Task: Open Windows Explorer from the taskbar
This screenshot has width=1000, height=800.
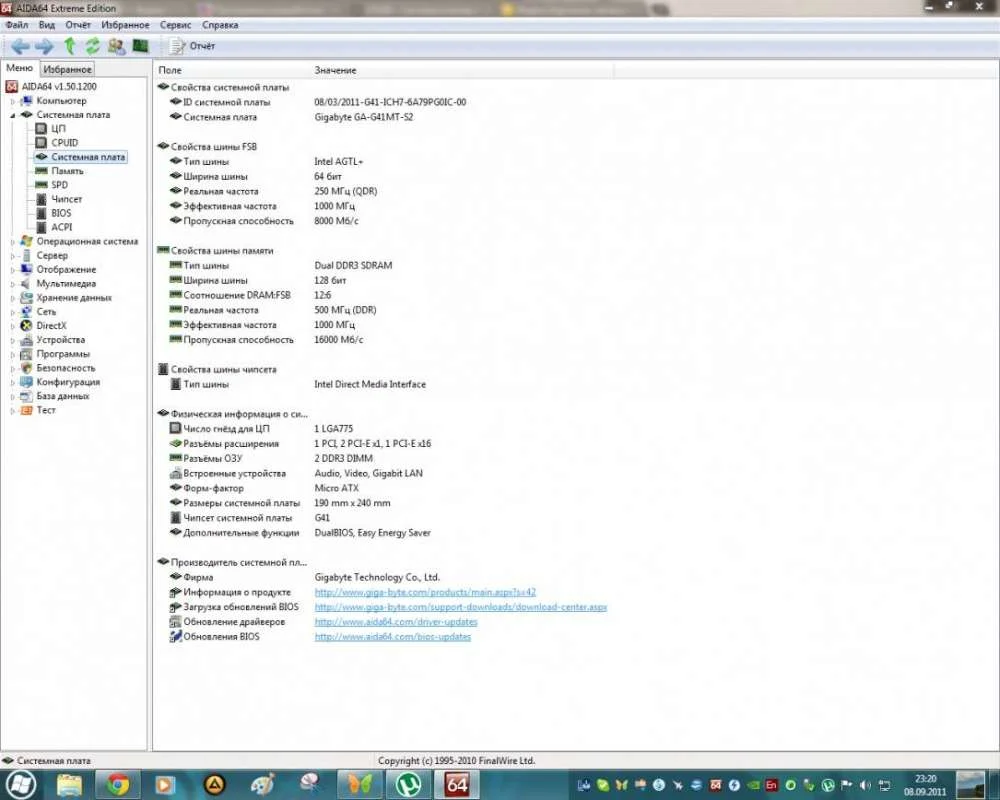Action: 69,784
